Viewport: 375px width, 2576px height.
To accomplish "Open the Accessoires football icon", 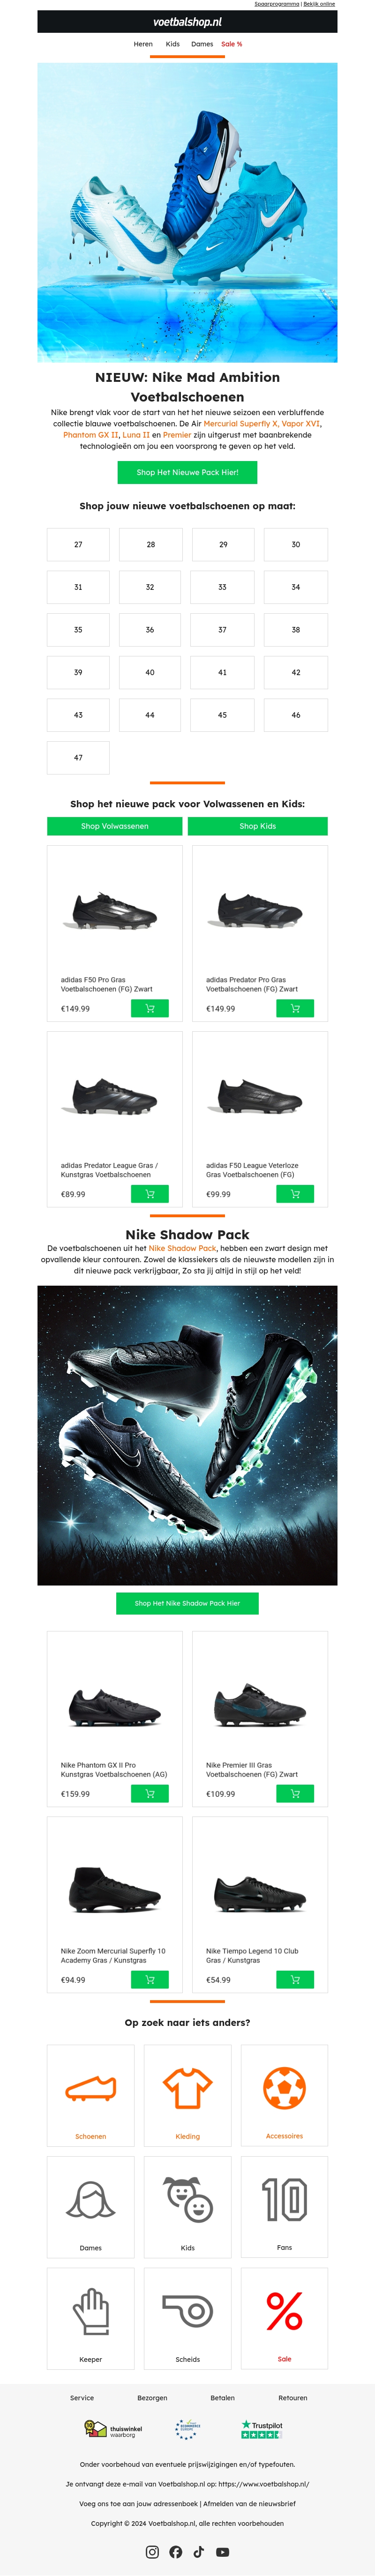I will click(x=284, y=2088).
